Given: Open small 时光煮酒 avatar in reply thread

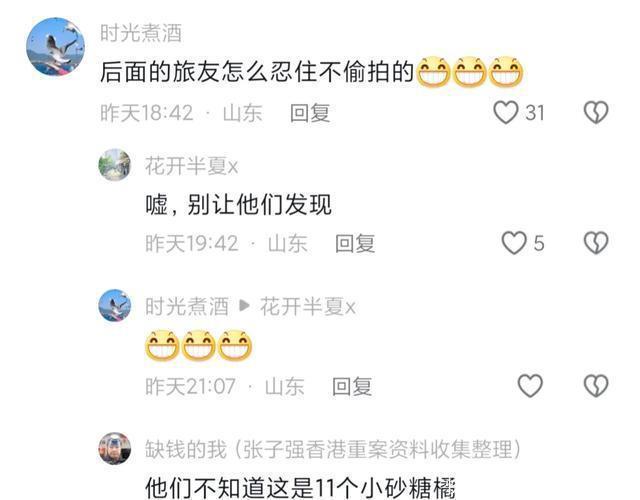Looking at the screenshot, I should (x=115, y=305).
